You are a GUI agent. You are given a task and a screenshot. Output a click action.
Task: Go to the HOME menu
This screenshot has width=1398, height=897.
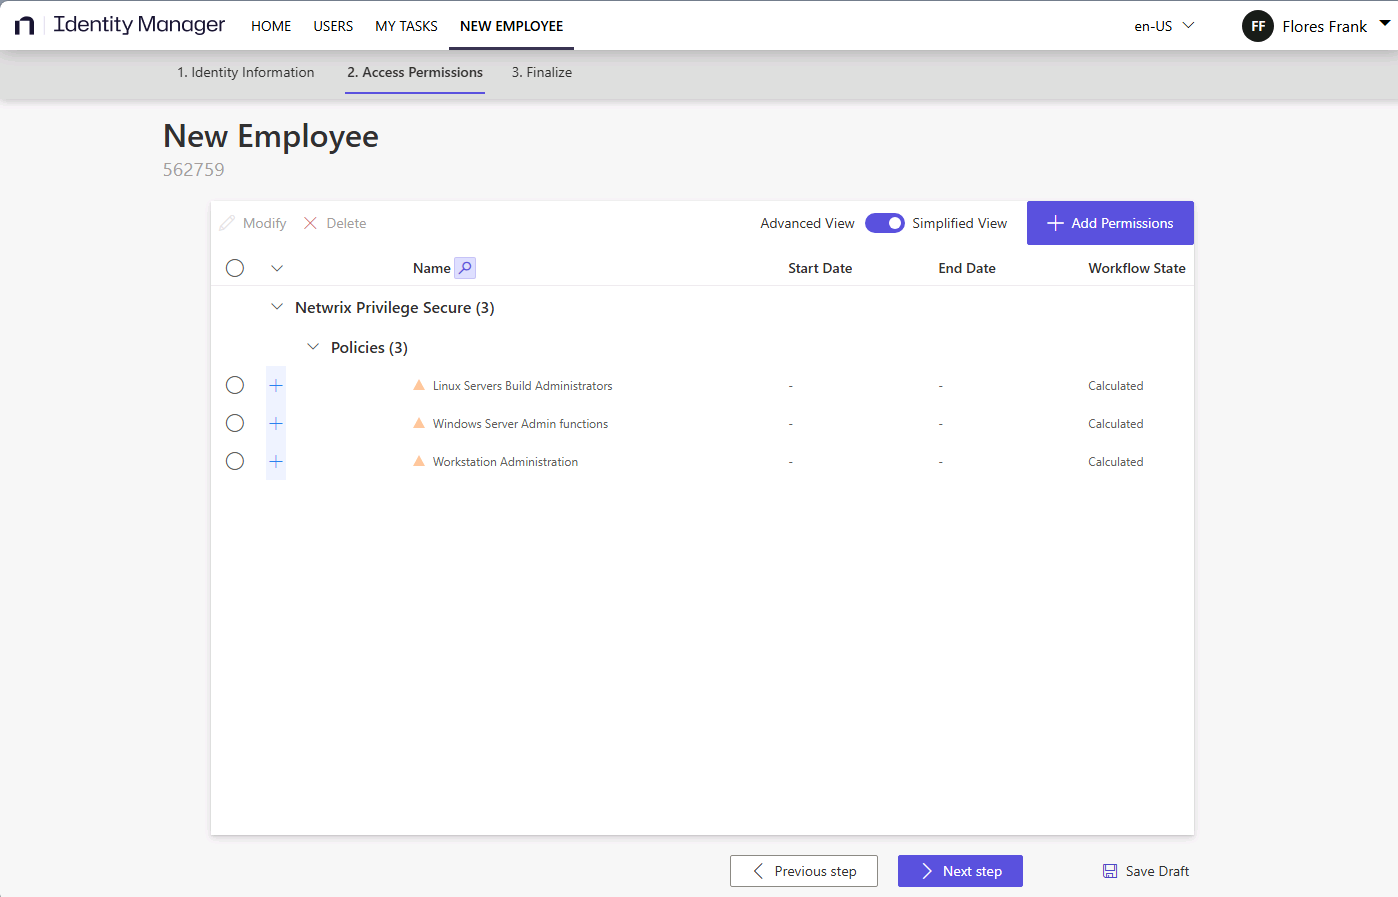(x=271, y=26)
